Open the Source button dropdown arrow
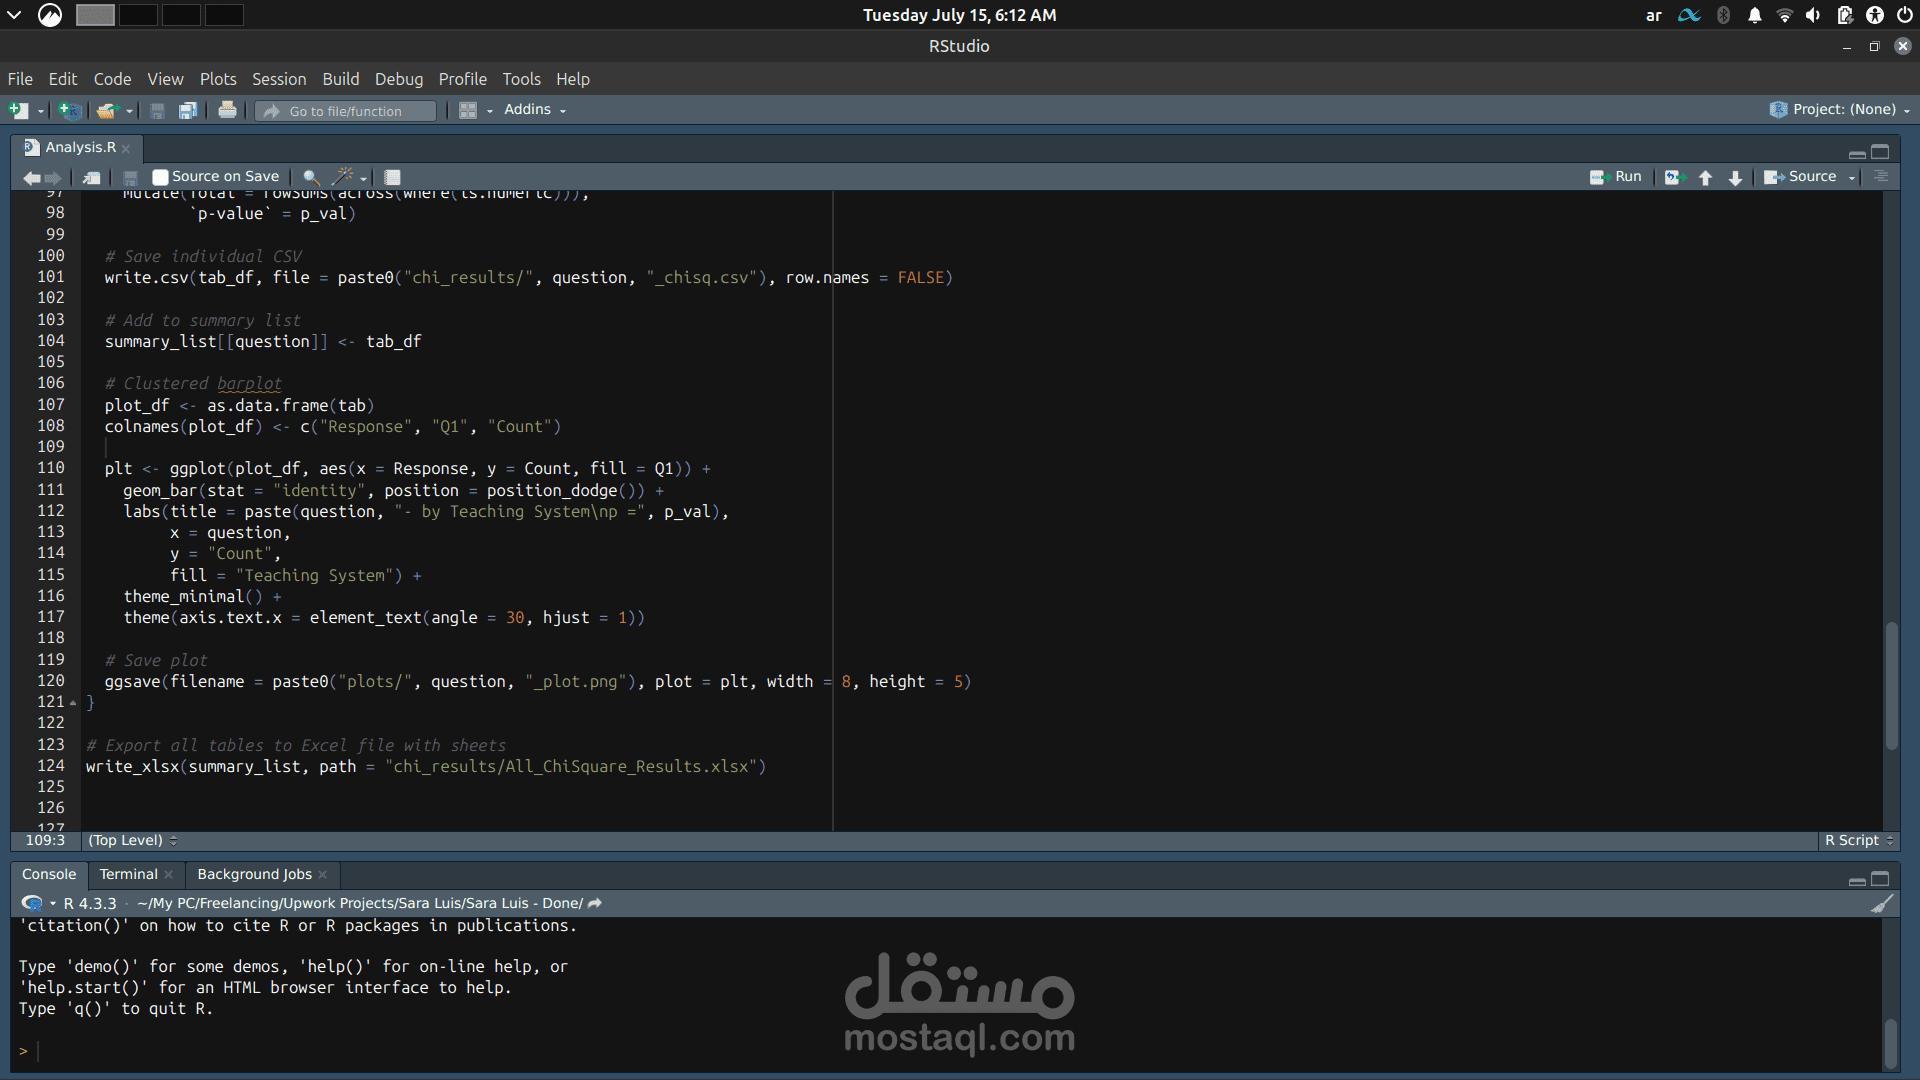The height and width of the screenshot is (1080, 1920). (x=1852, y=177)
